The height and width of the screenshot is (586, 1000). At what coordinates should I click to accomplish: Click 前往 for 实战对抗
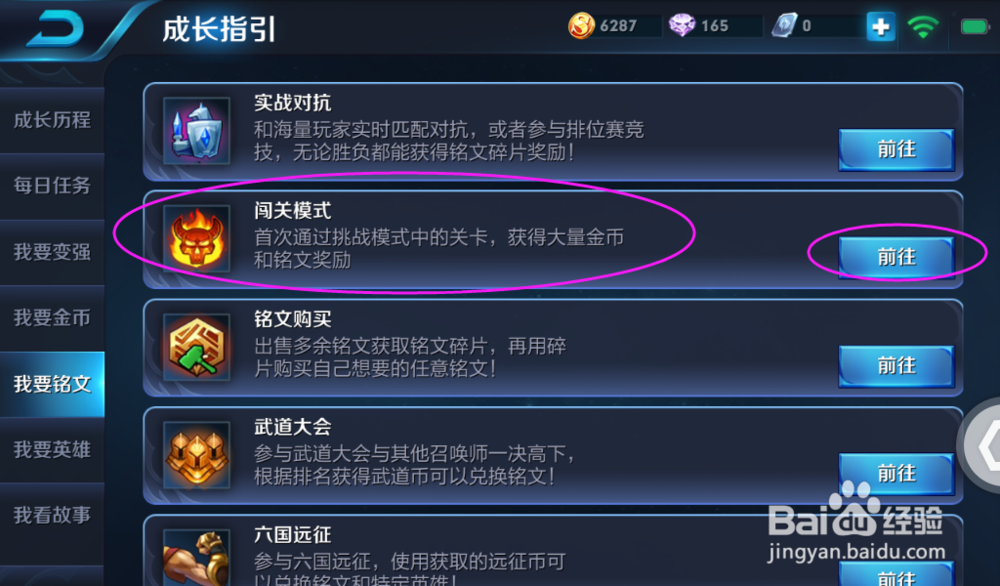pos(896,150)
